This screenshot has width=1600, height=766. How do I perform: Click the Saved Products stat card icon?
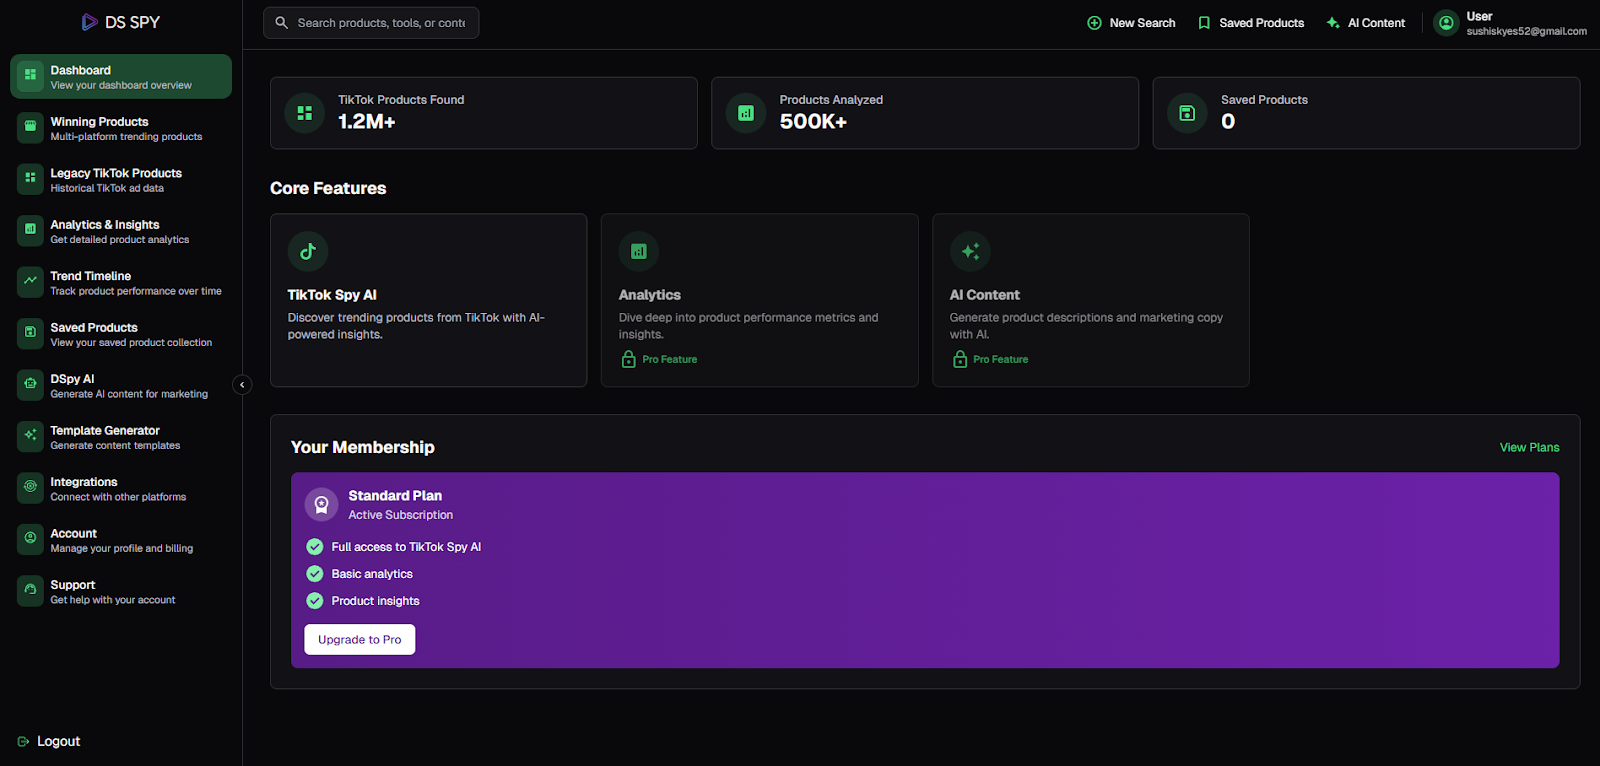pos(1187,114)
